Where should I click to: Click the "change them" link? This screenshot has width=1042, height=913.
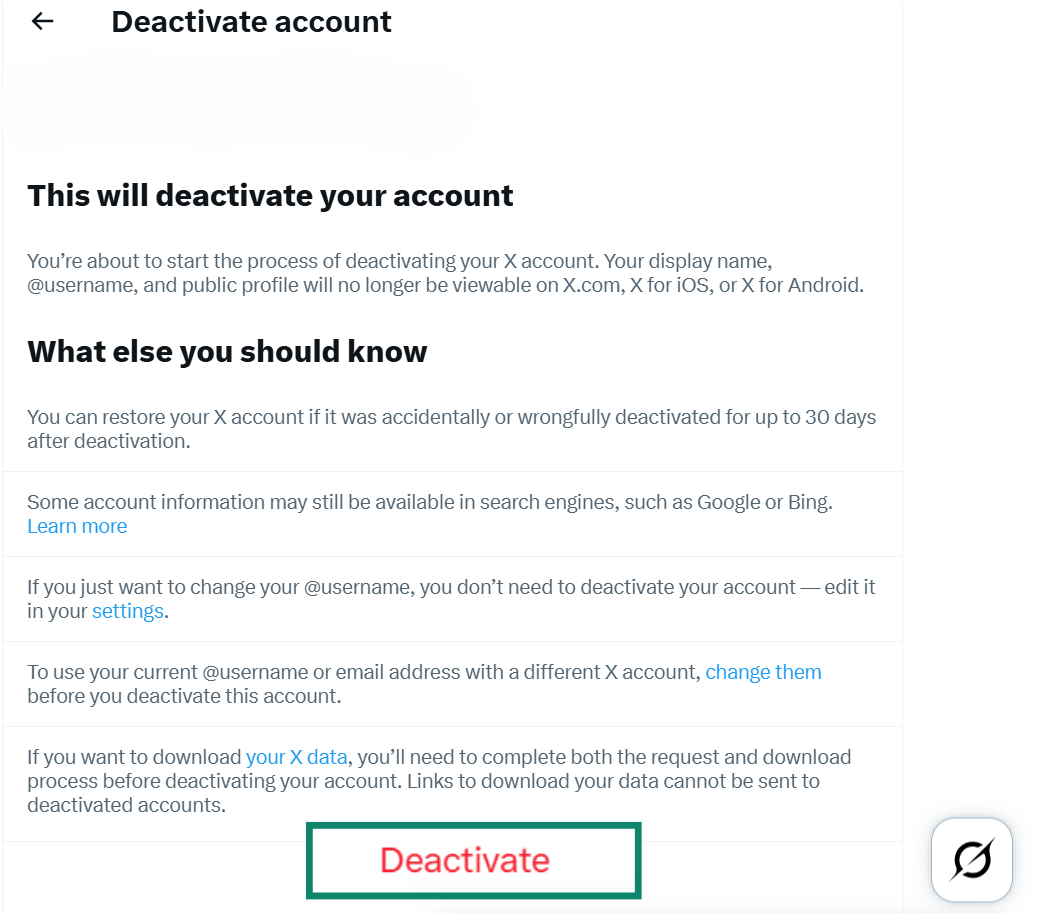[x=763, y=672]
